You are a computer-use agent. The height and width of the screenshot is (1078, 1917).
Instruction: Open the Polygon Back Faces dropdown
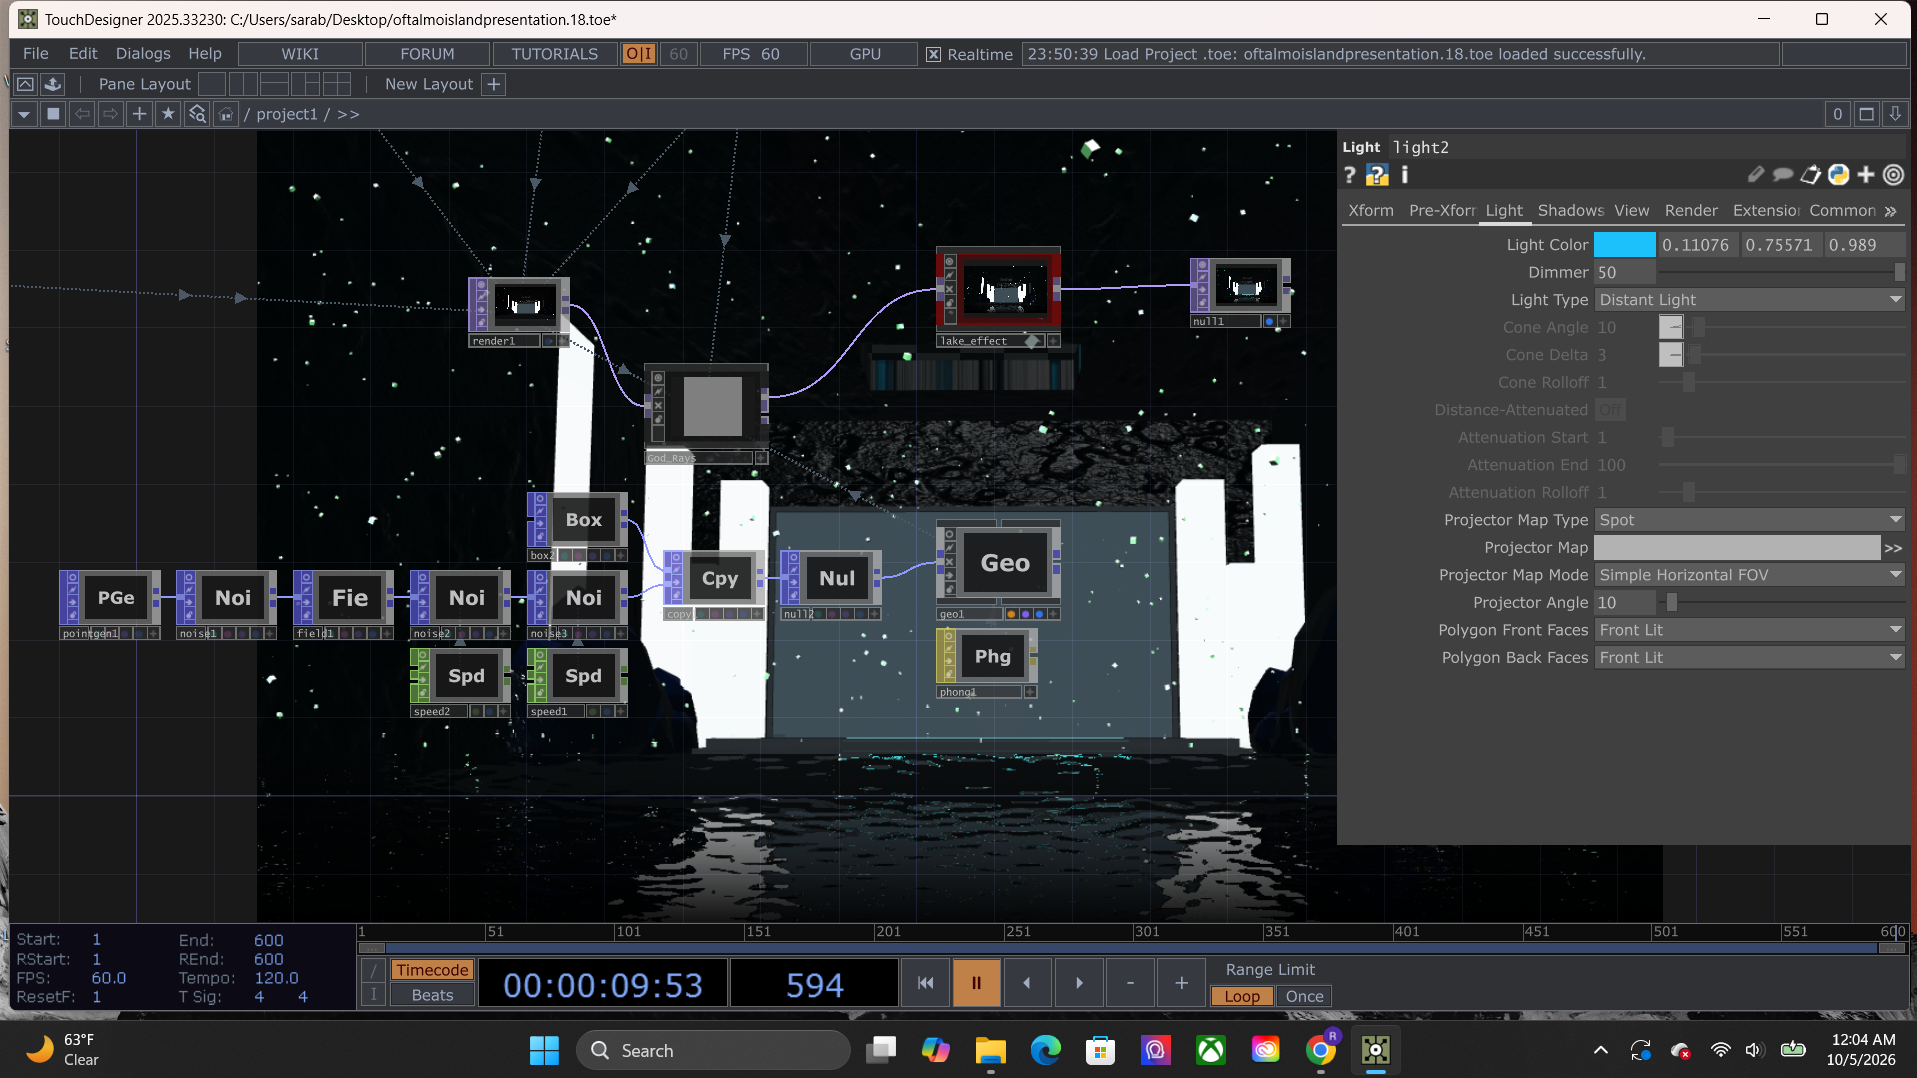[1749, 658]
